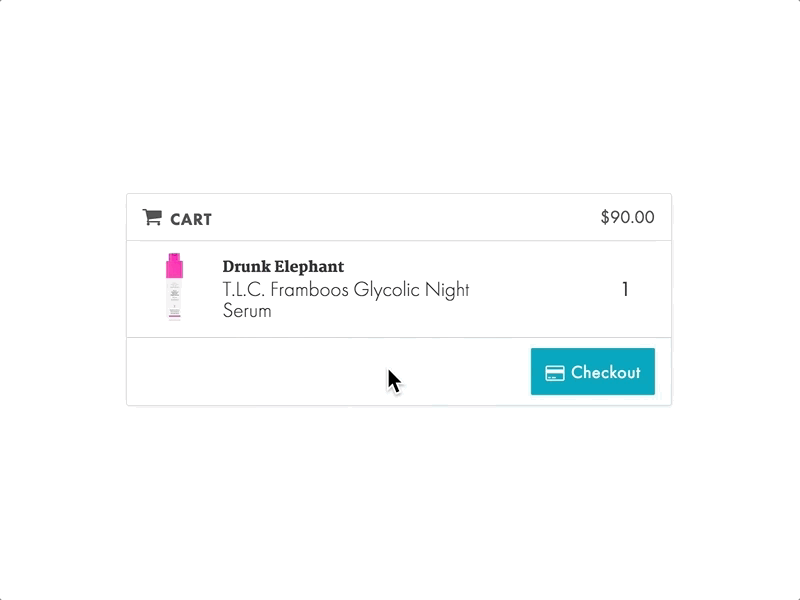Click the shopping cart icon
800x600 pixels.
coord(152,217)
